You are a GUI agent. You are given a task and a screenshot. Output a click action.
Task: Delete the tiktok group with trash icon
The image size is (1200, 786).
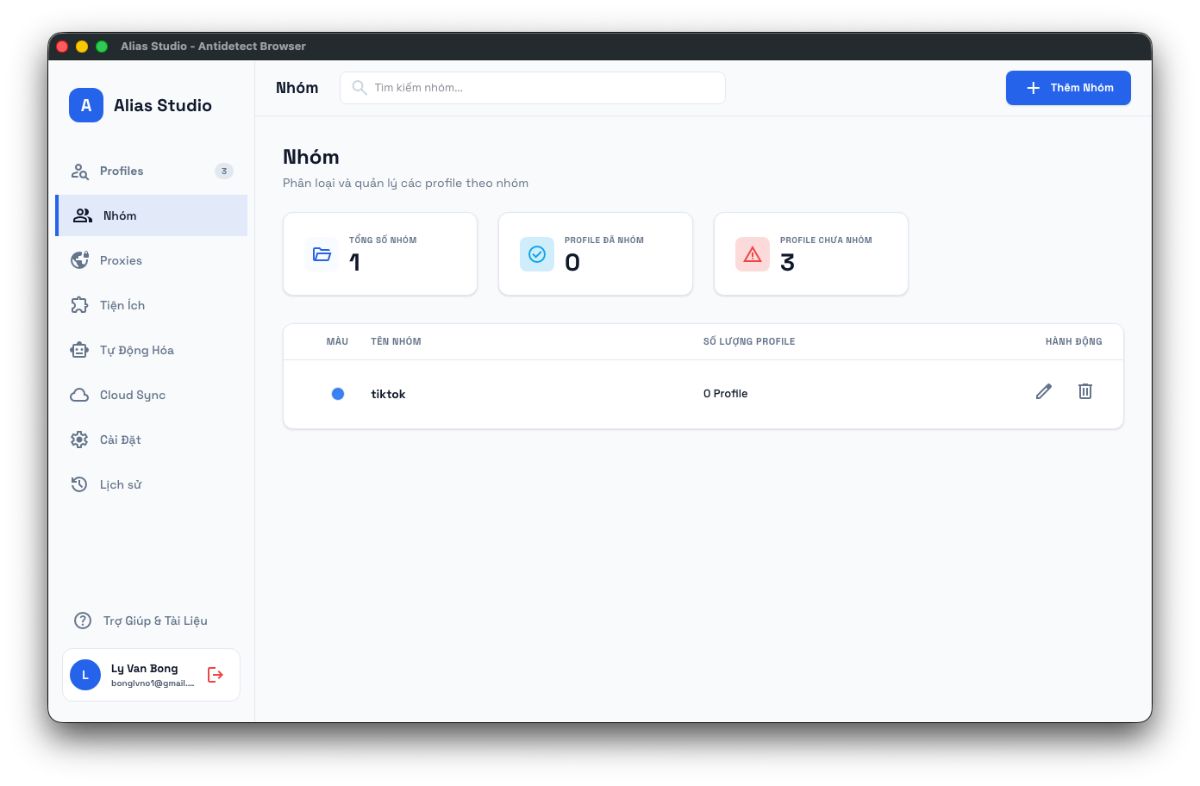click(x=1085, y=391)
